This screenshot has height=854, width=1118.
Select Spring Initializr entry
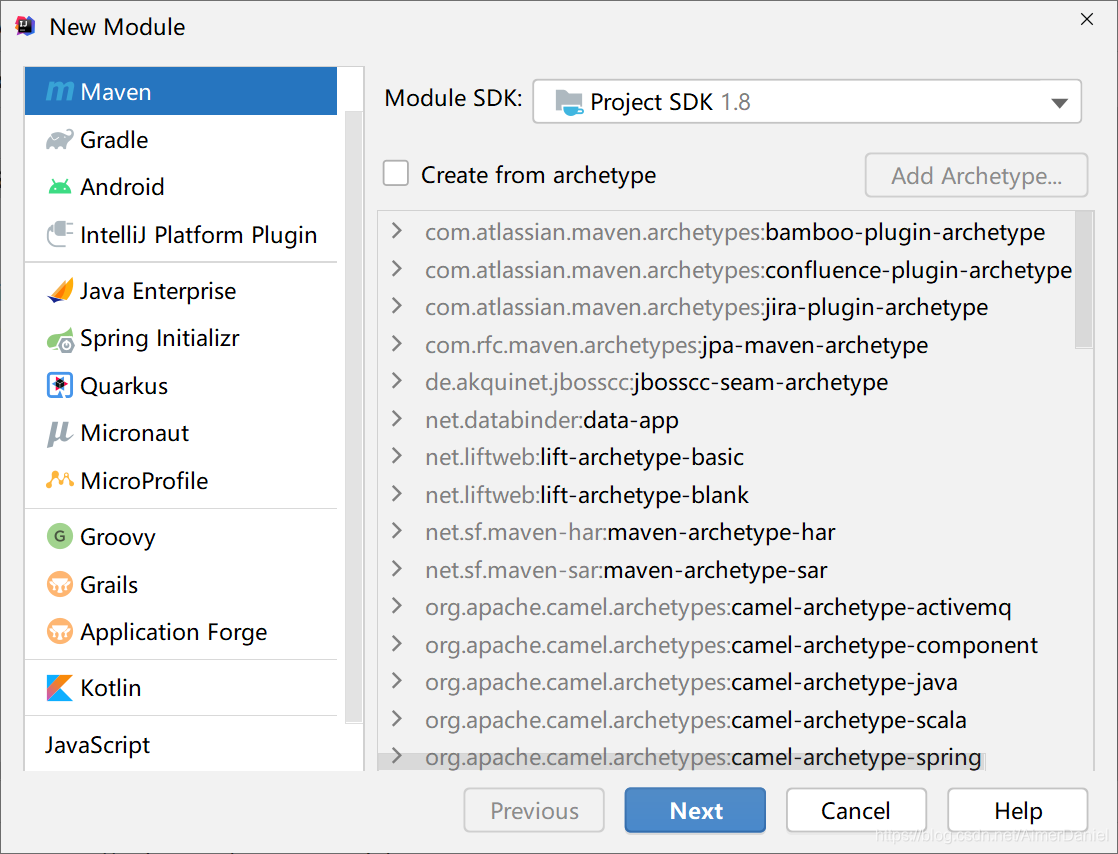click(180, 338)
